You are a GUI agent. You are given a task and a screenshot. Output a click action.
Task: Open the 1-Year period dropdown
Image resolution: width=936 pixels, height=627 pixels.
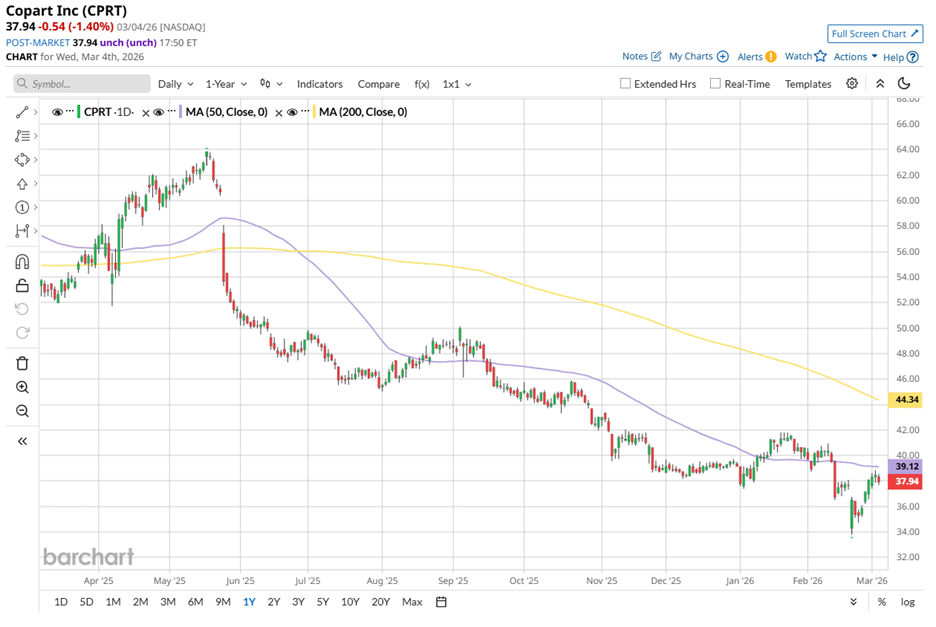point(226,84)
